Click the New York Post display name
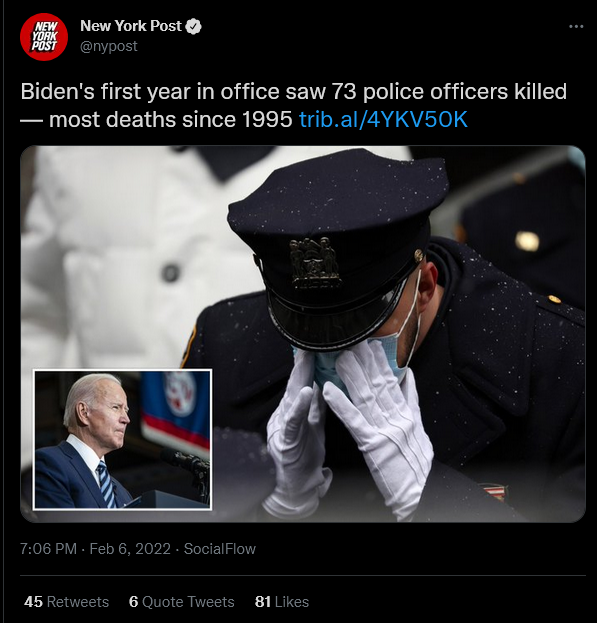This screenshot has width=597, height=623. tap(131, 26)
